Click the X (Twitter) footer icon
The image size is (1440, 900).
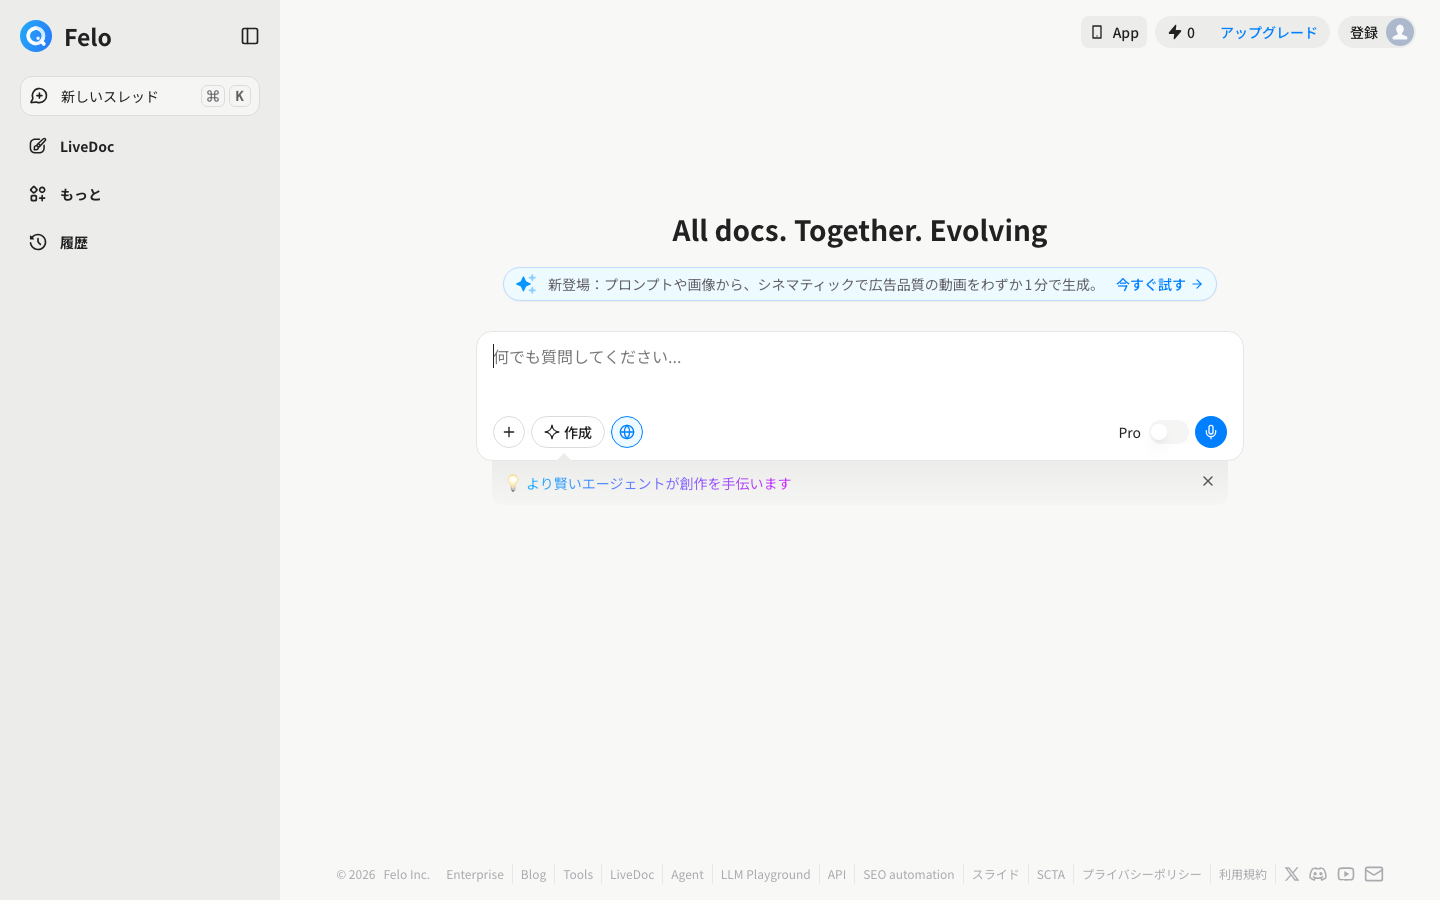click(1292, 874)
